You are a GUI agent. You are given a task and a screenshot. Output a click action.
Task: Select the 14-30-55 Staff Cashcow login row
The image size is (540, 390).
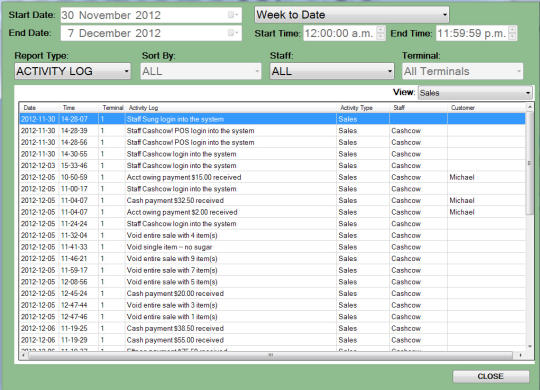272,154
